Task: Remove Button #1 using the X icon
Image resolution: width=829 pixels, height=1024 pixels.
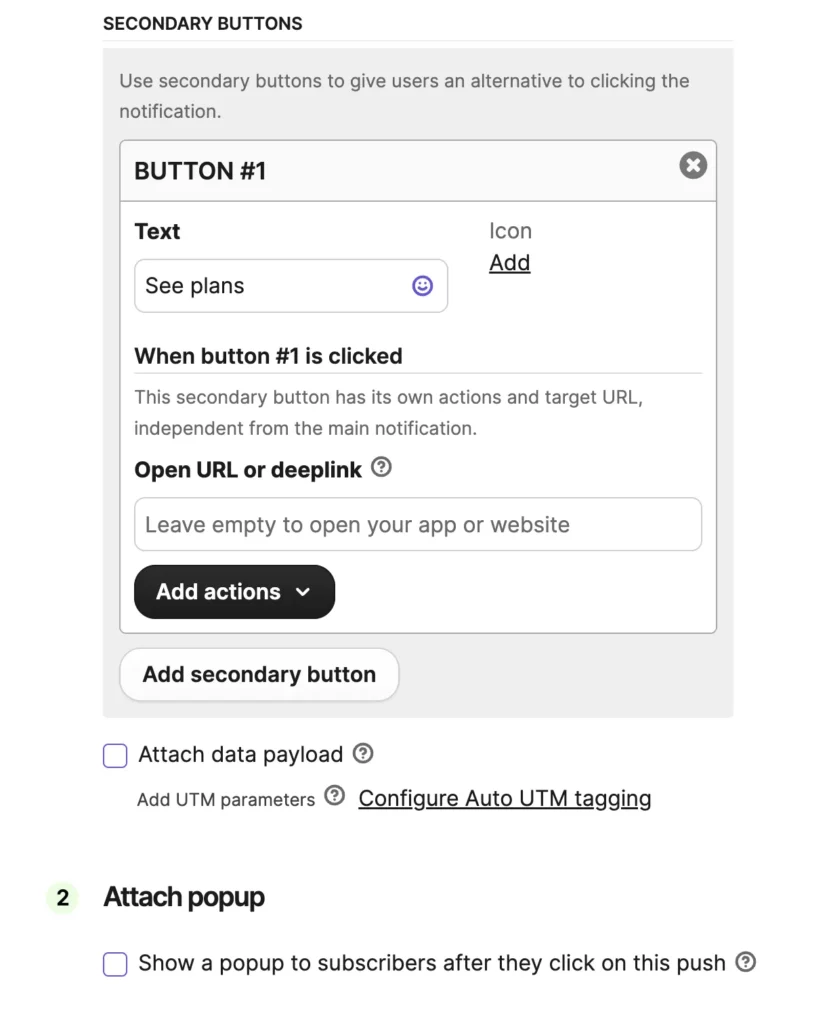Action: point(693,165)
